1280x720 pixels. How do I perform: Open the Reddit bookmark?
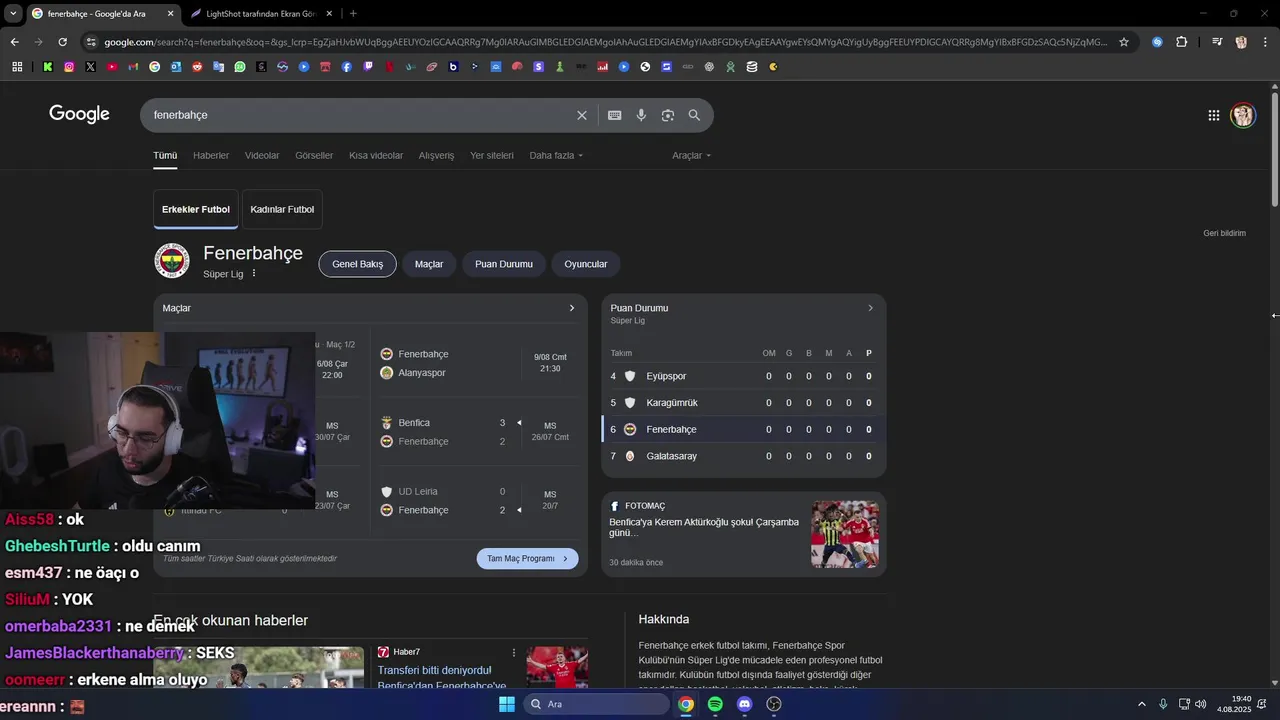point(197,67)
